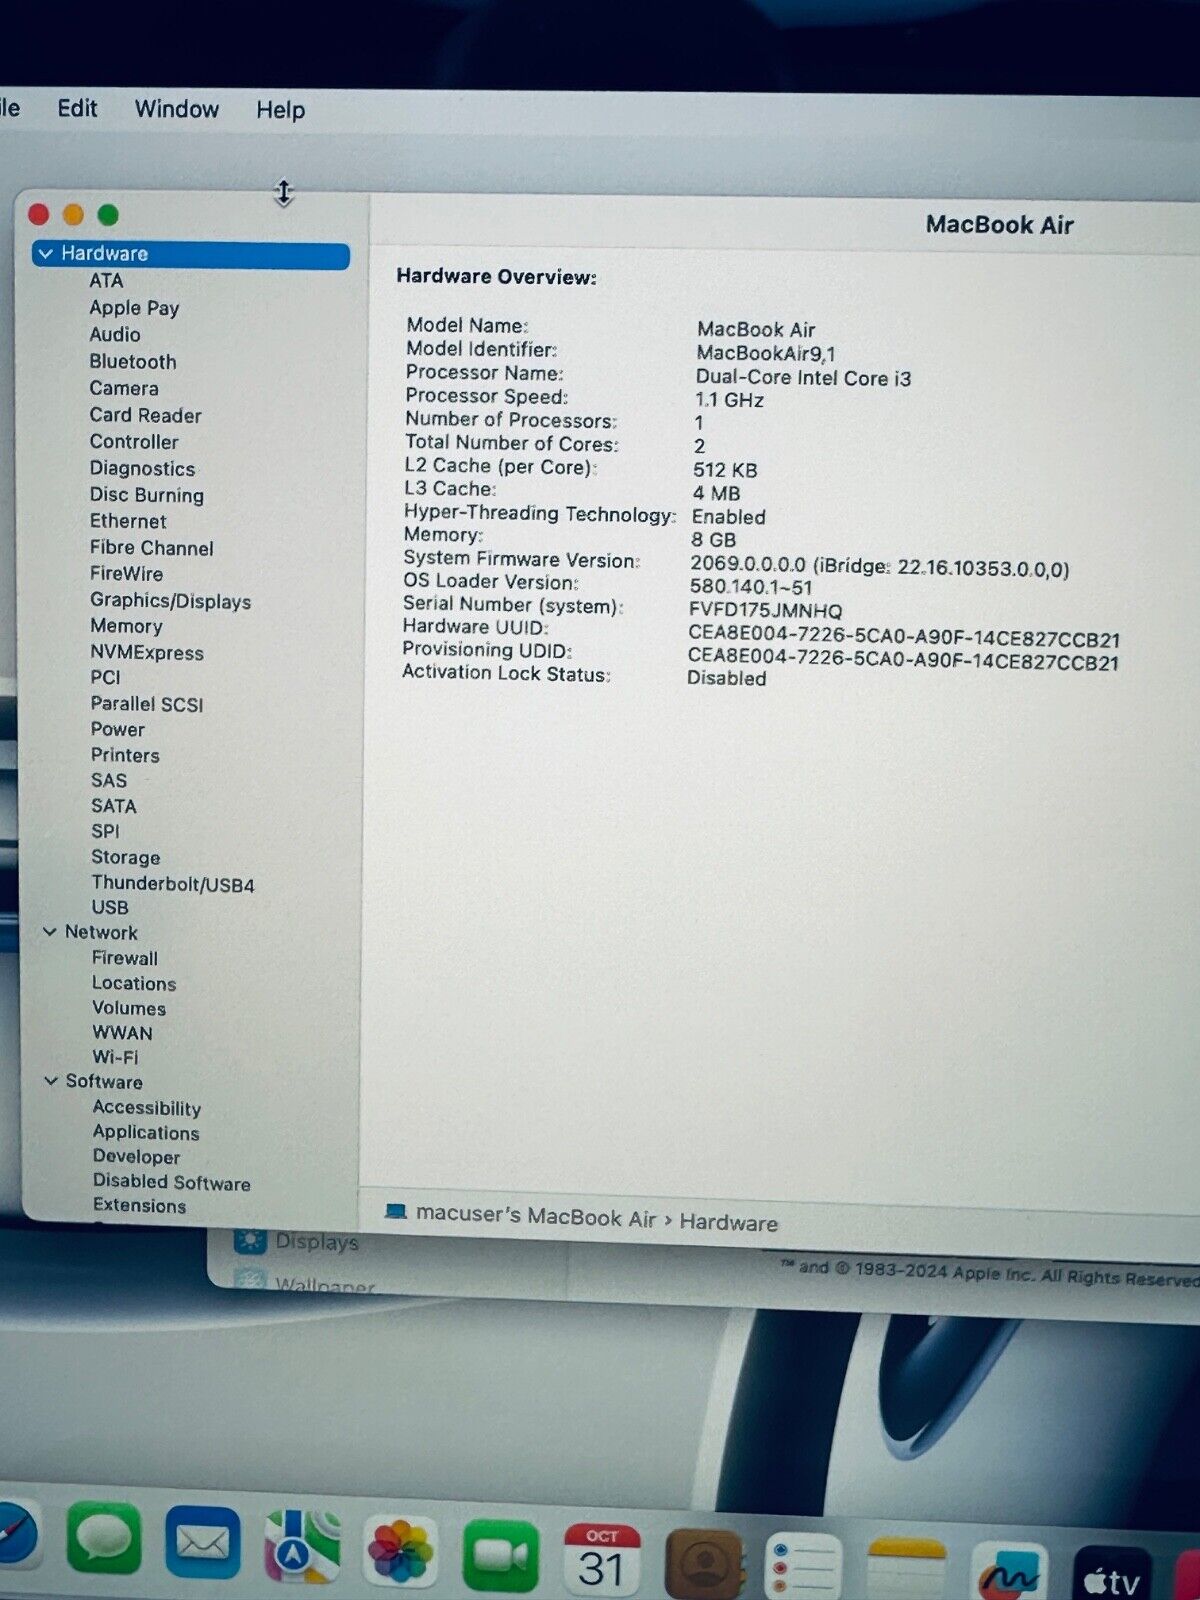The image size is (1200, 1600).
Task: Select SATA in the sidebar
Action: (113, 806)
